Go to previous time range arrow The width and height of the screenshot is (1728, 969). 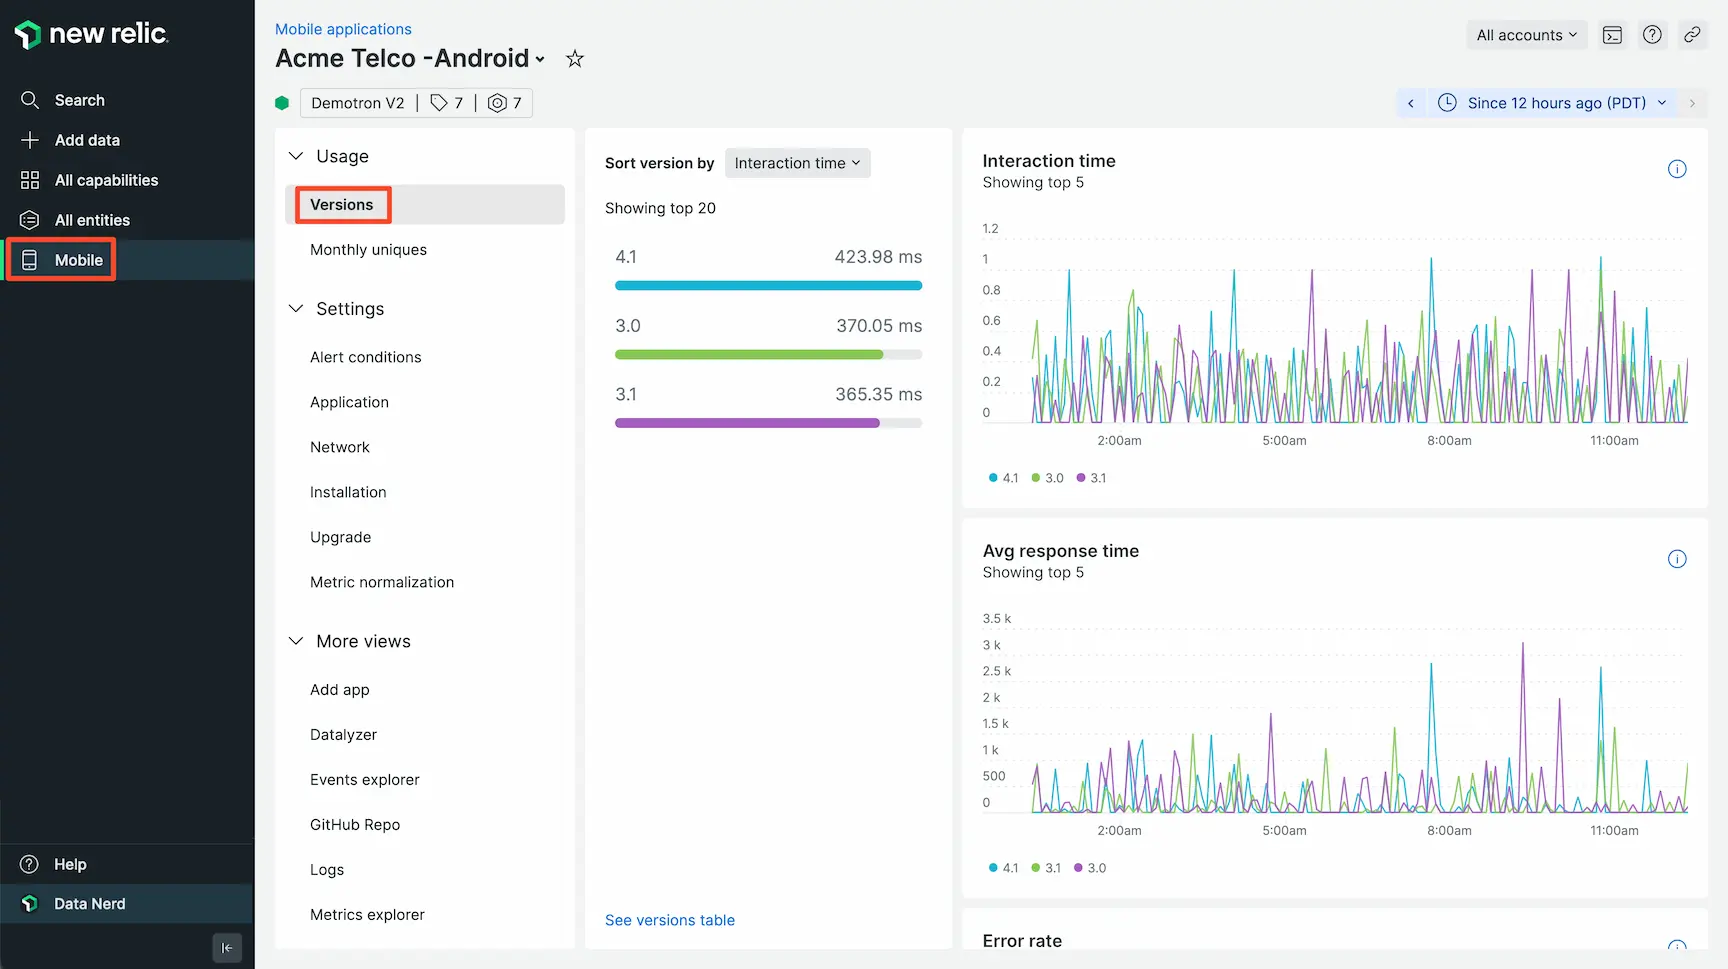1411,103
